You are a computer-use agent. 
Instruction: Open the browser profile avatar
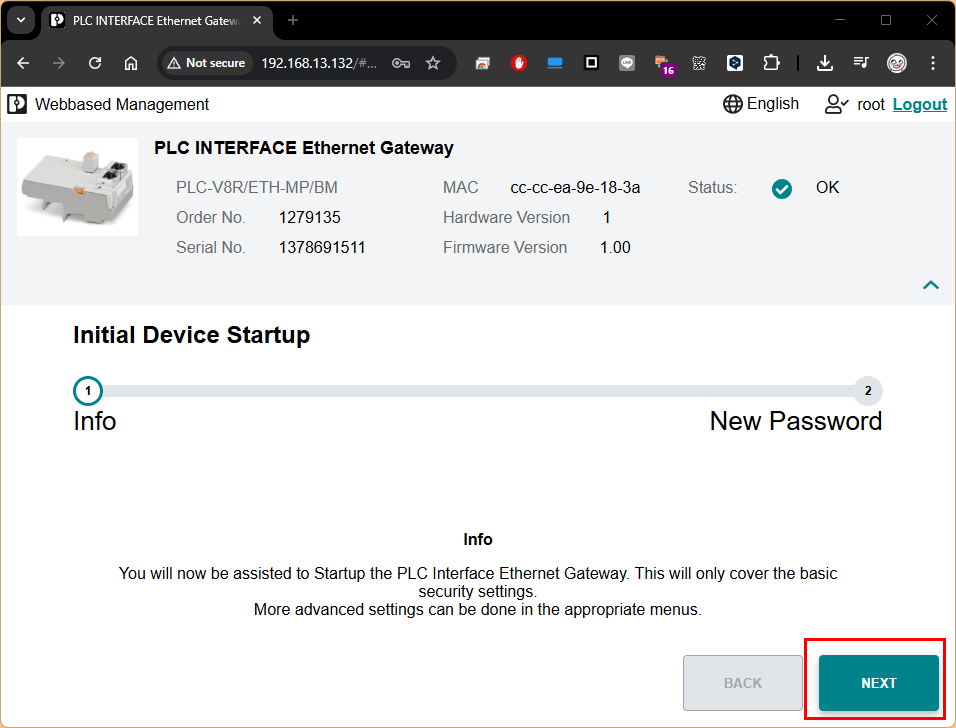[896, 63]
